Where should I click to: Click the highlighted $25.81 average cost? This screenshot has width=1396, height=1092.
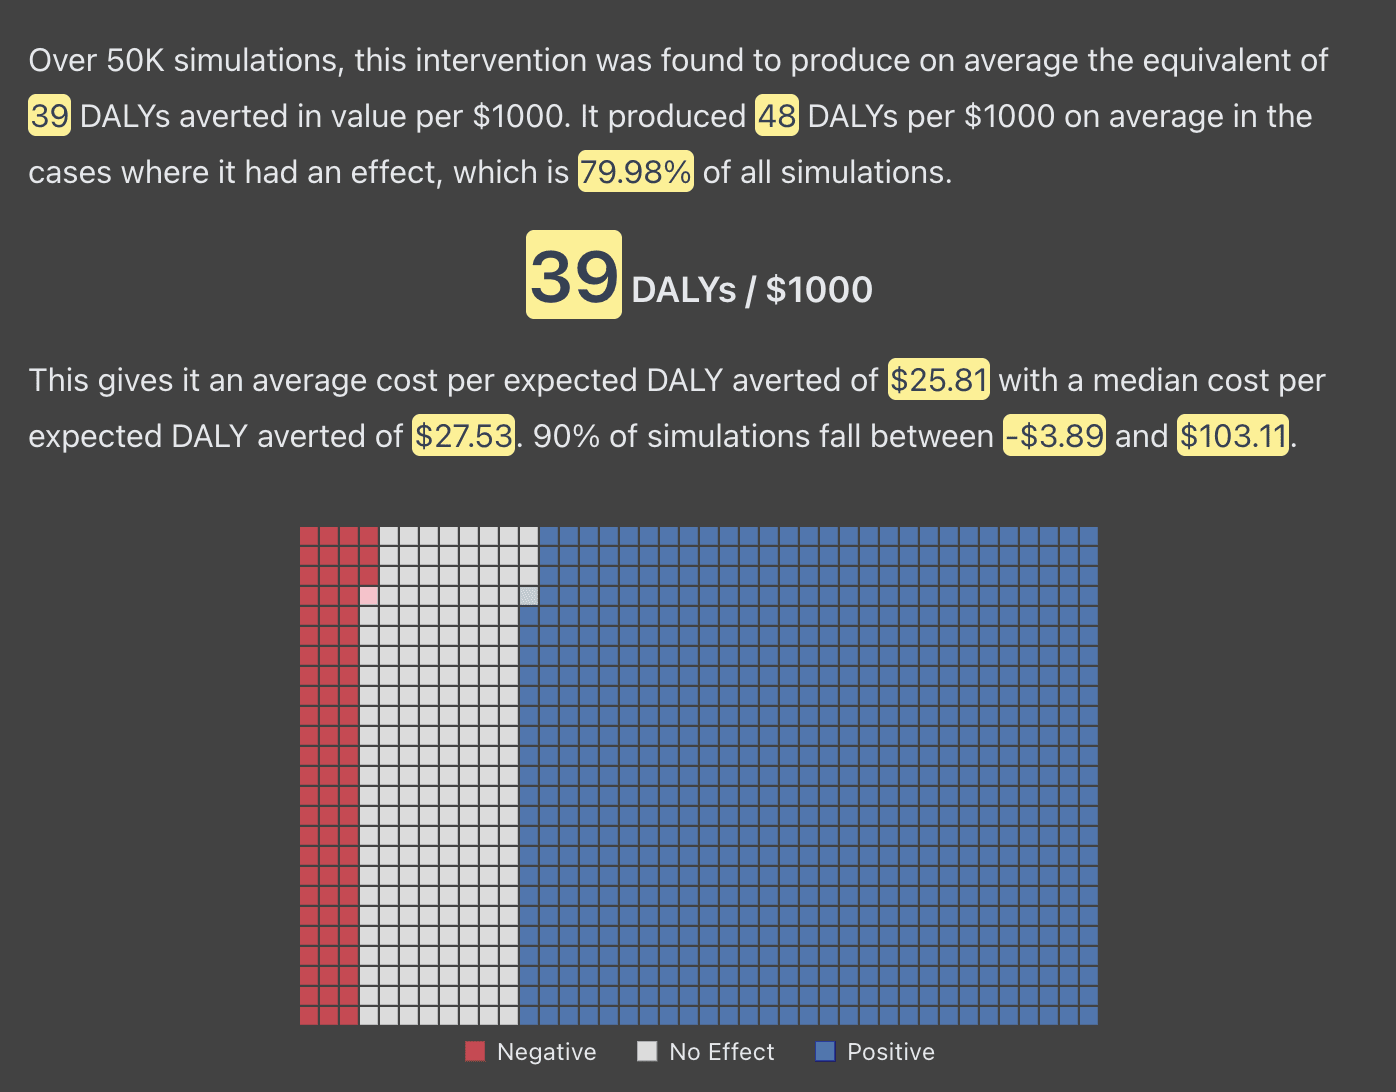point(939,380)
